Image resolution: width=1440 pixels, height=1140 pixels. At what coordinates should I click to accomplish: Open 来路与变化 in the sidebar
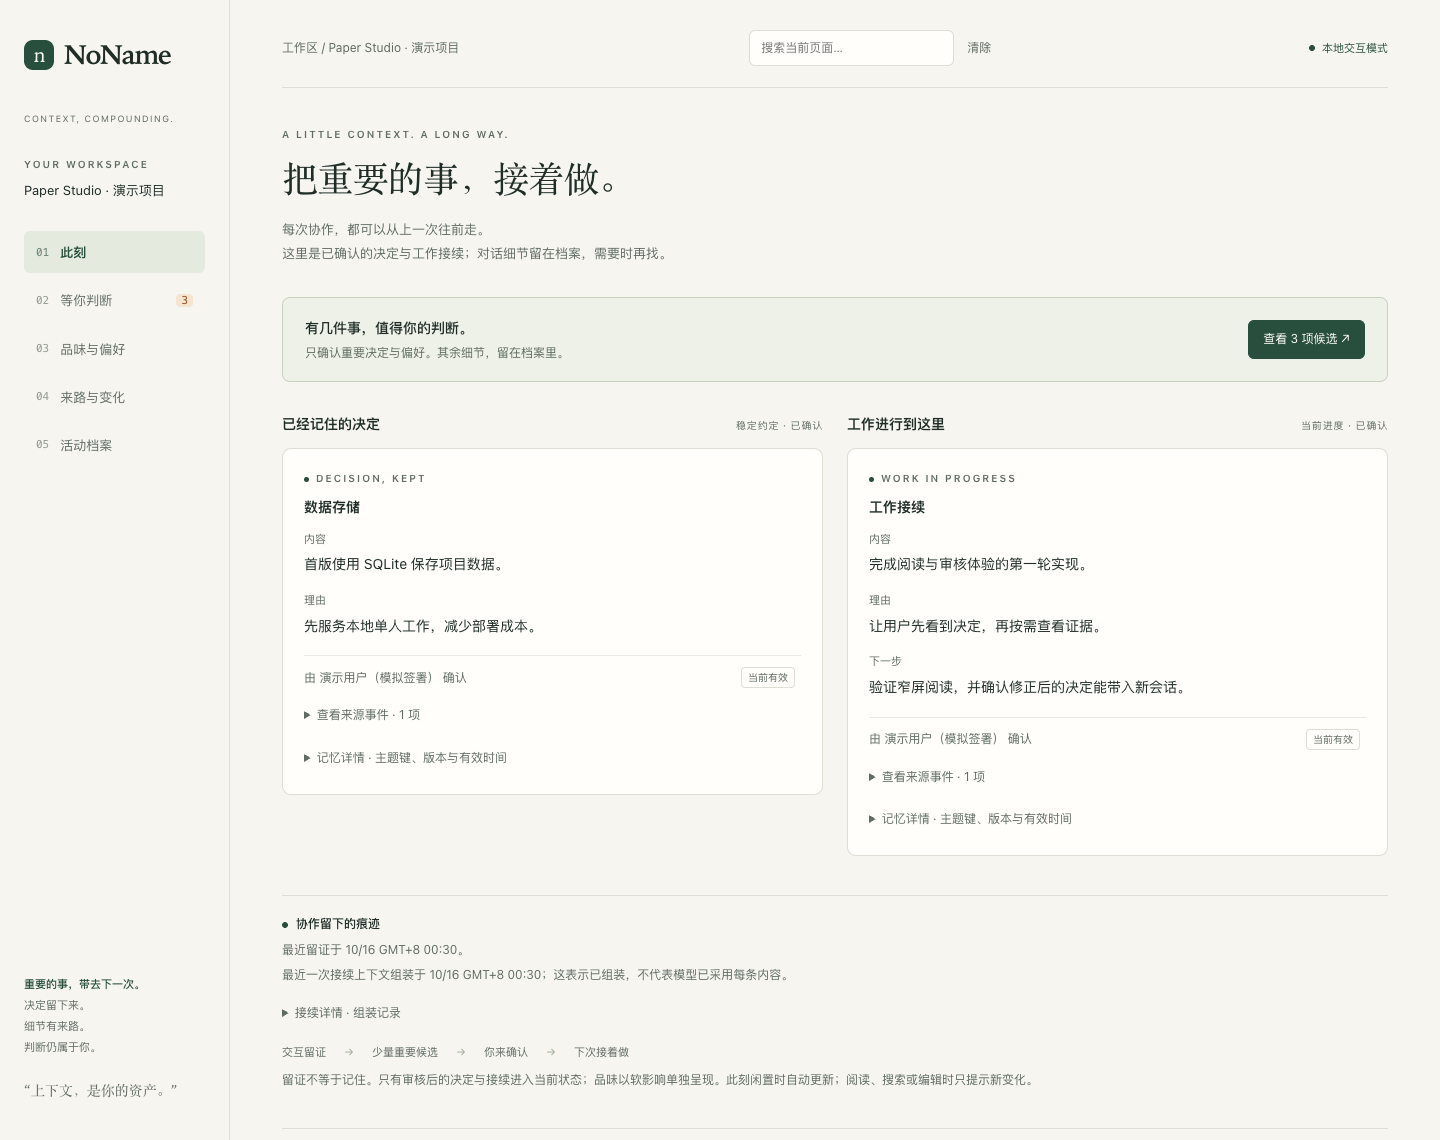(x=114, y=397)
